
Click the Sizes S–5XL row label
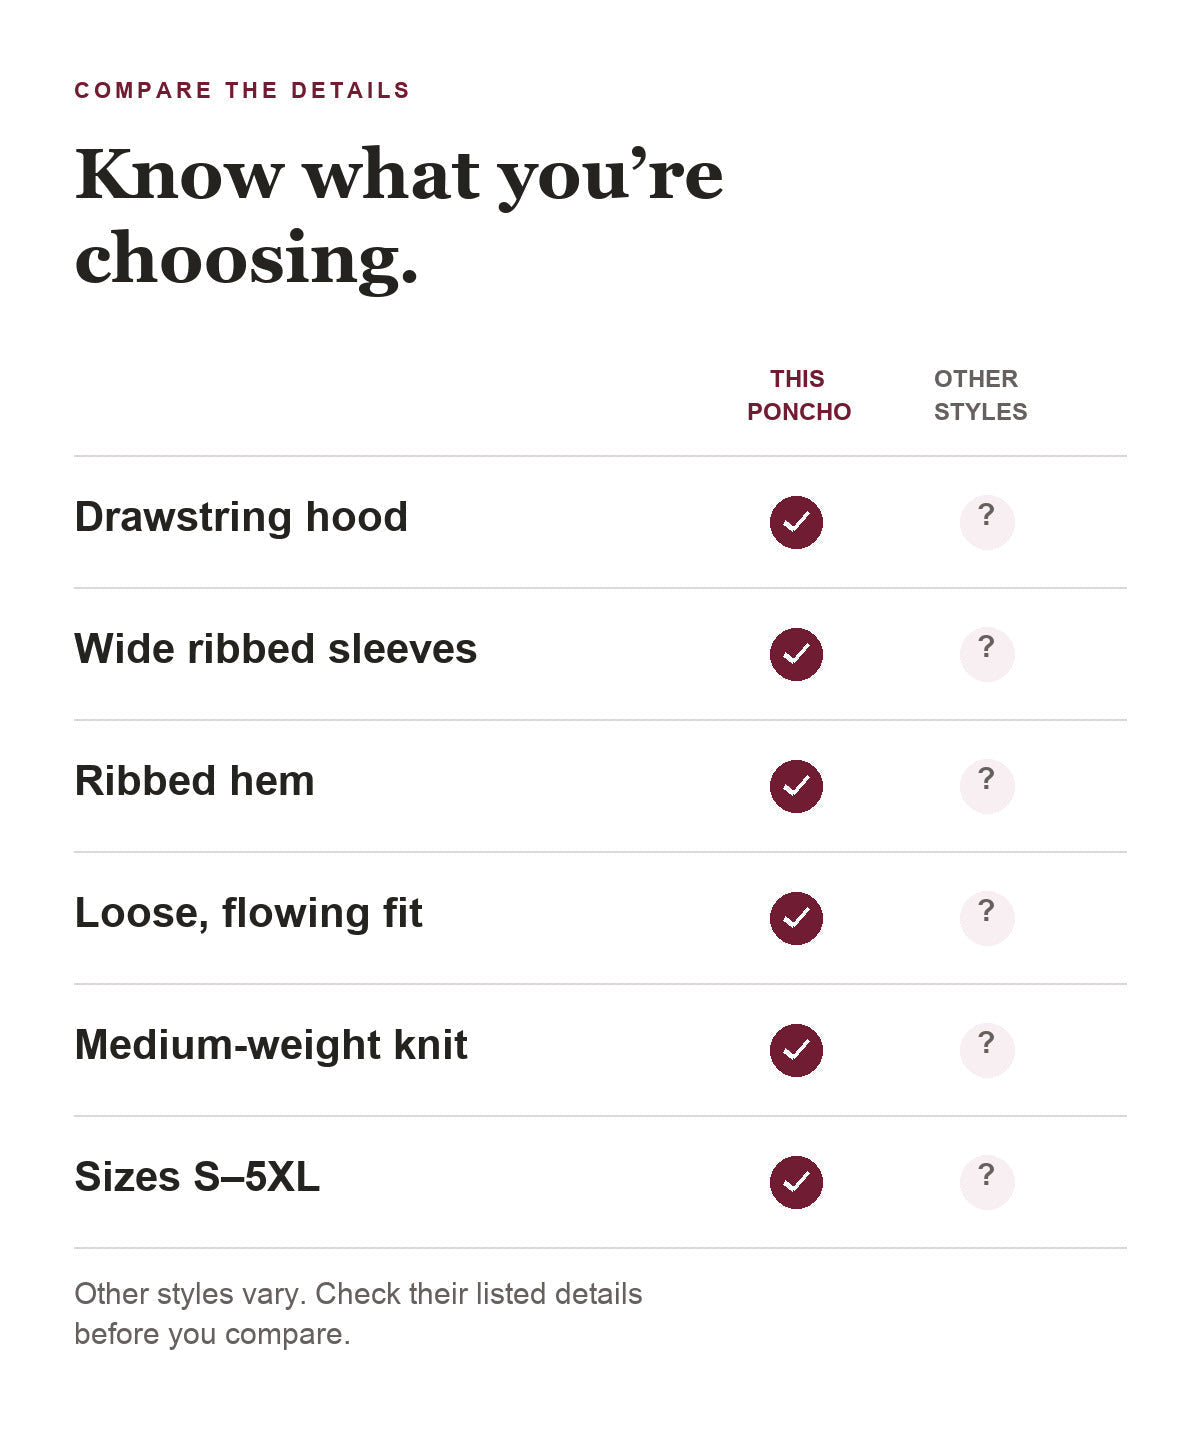click(197, 1177)
